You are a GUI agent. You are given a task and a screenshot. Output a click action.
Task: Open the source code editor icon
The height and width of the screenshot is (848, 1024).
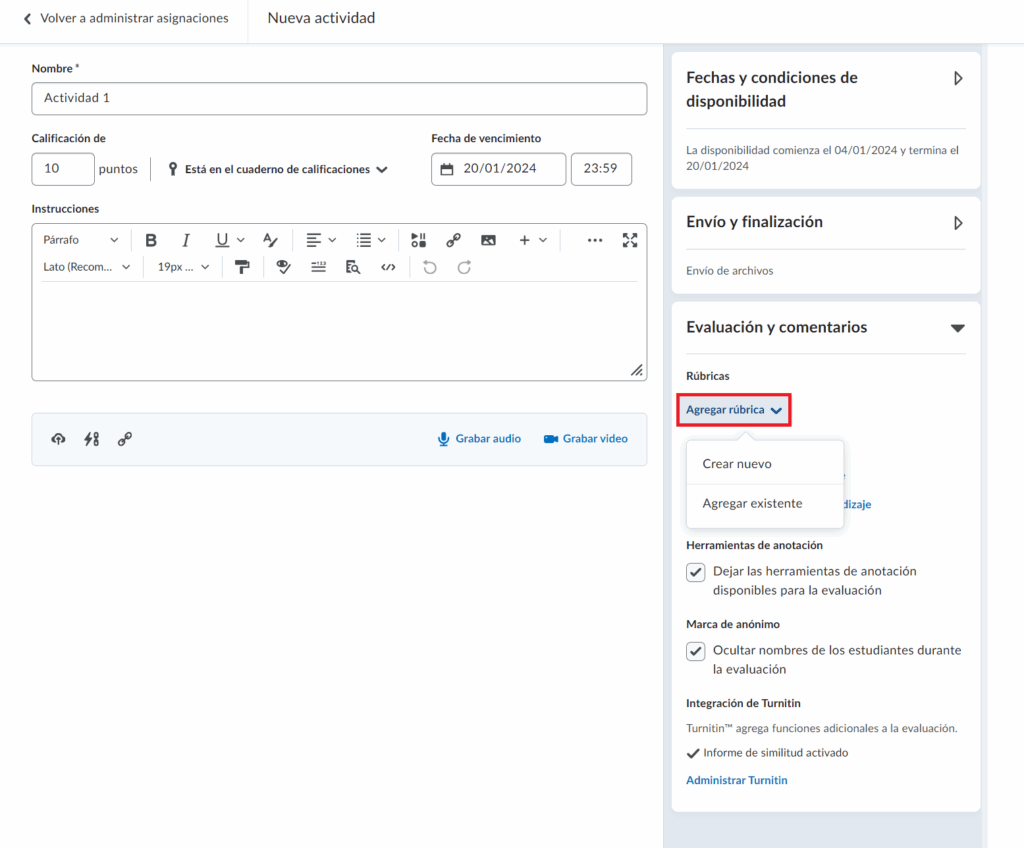388,267
